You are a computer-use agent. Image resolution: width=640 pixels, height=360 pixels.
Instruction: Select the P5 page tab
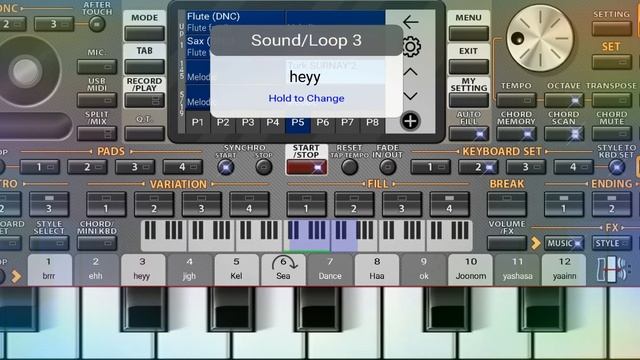click(298, 122)
